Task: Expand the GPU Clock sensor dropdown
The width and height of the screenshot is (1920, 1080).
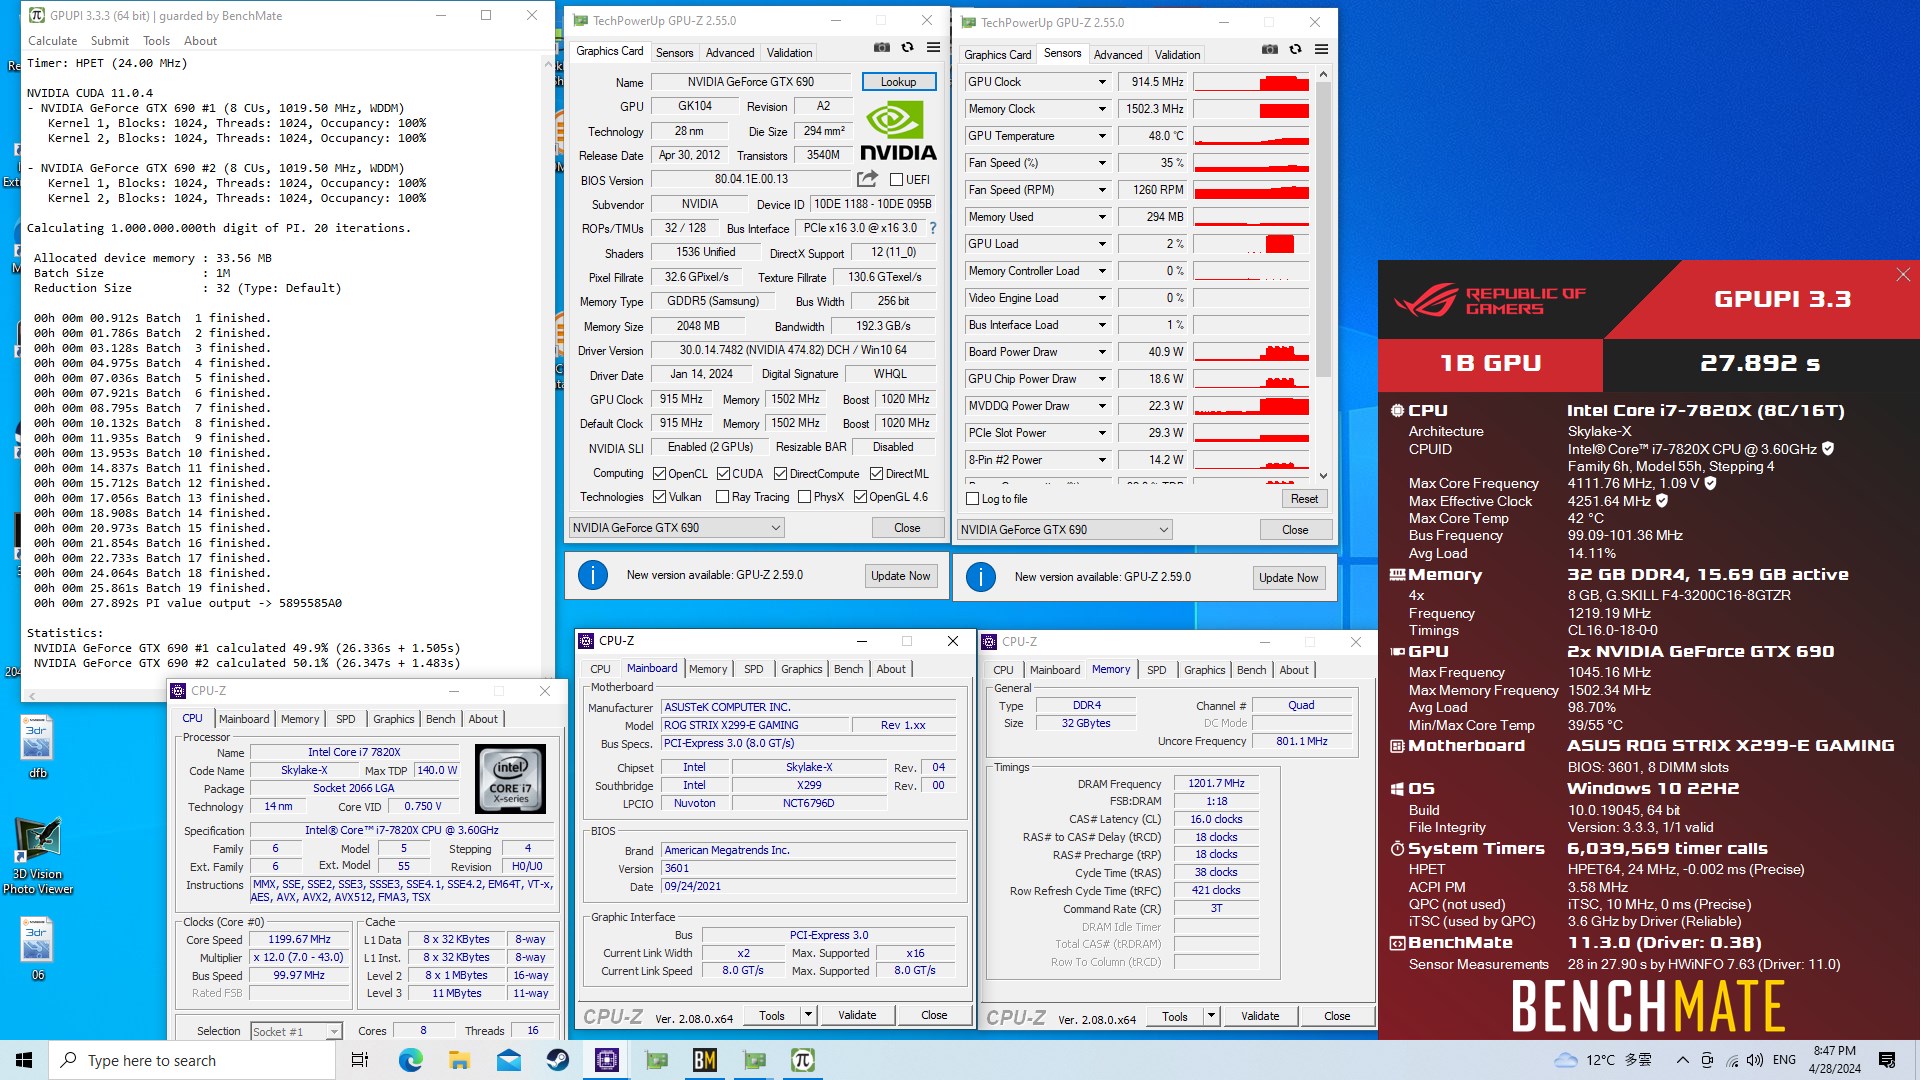Action: click(1102, 82)
